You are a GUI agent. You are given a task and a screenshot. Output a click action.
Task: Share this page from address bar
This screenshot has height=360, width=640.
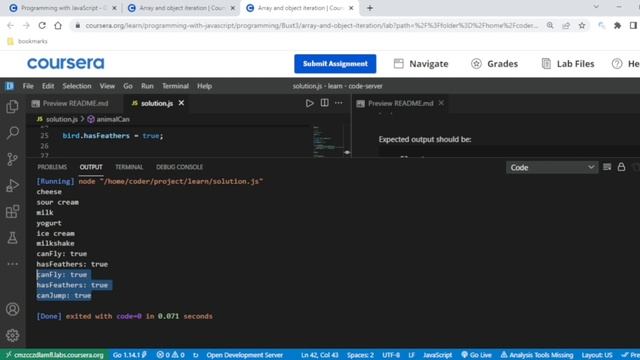[x=566, y=25]
